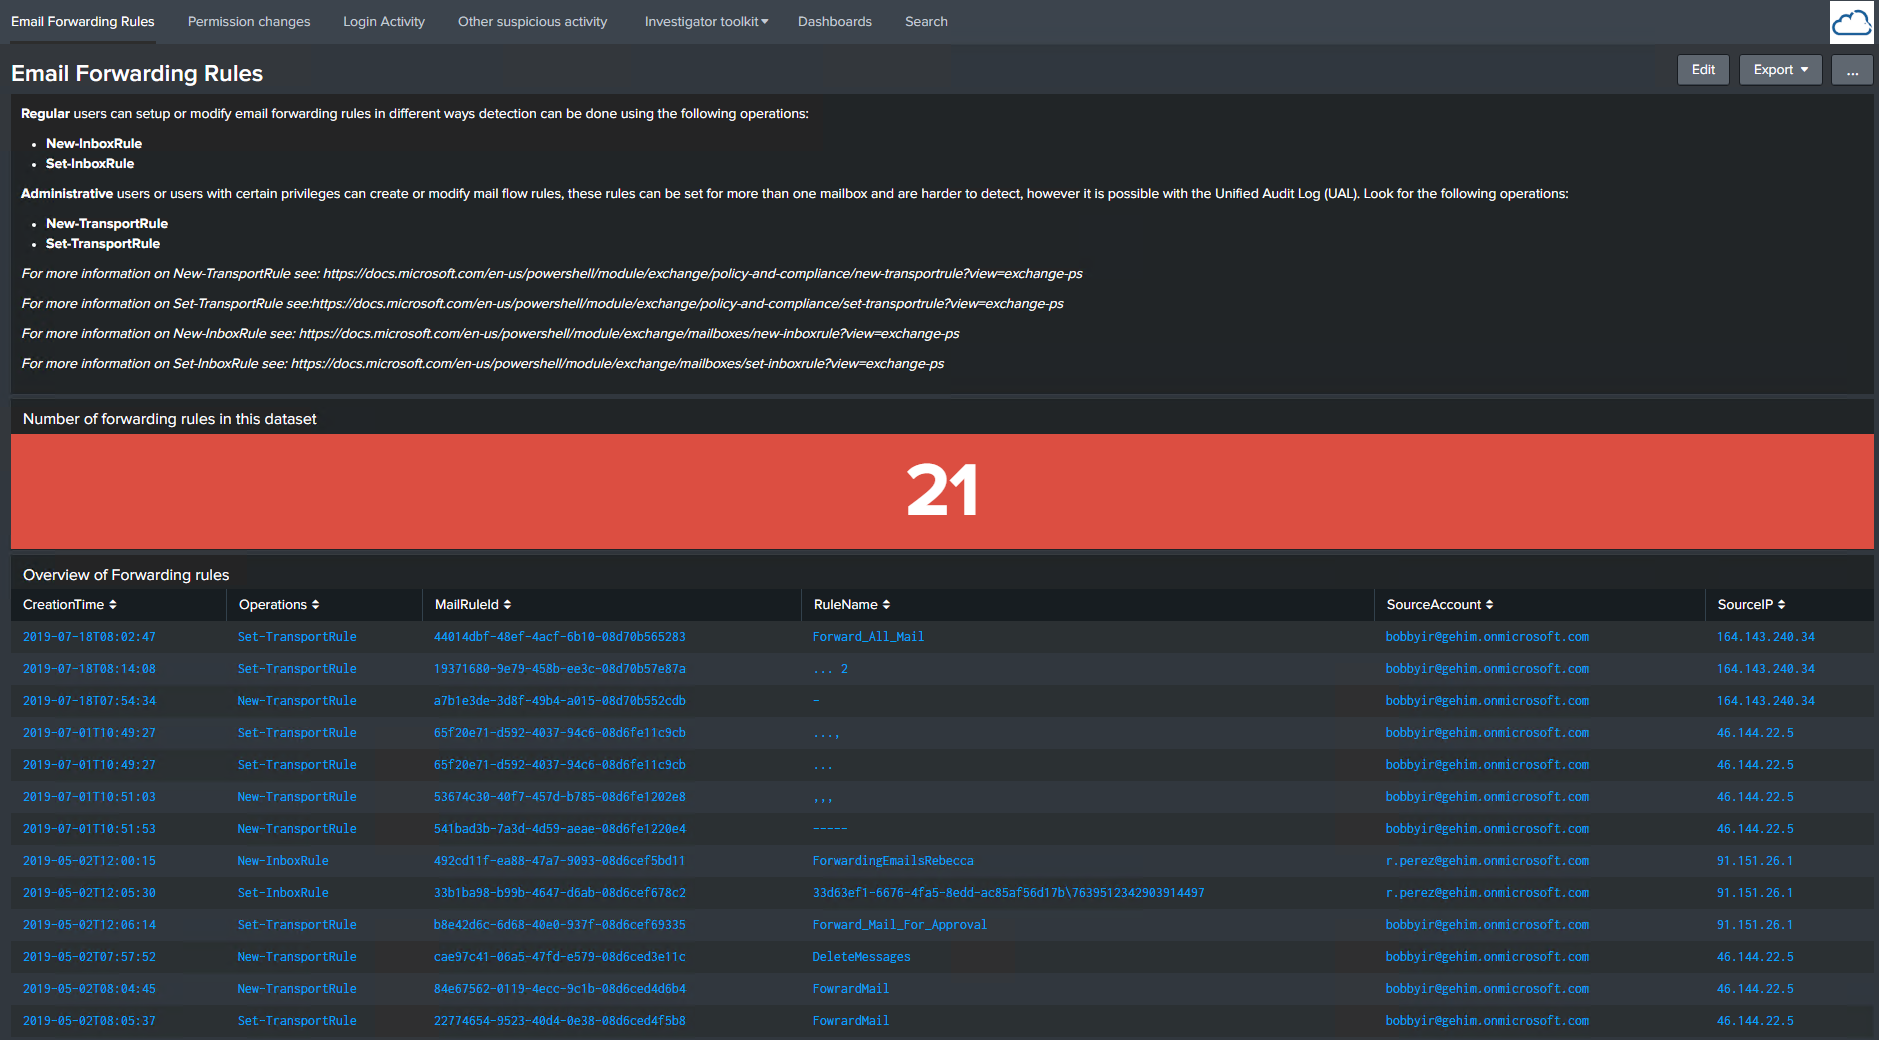Select source IP in Forward_All_Mail row

pos(1766,637)
